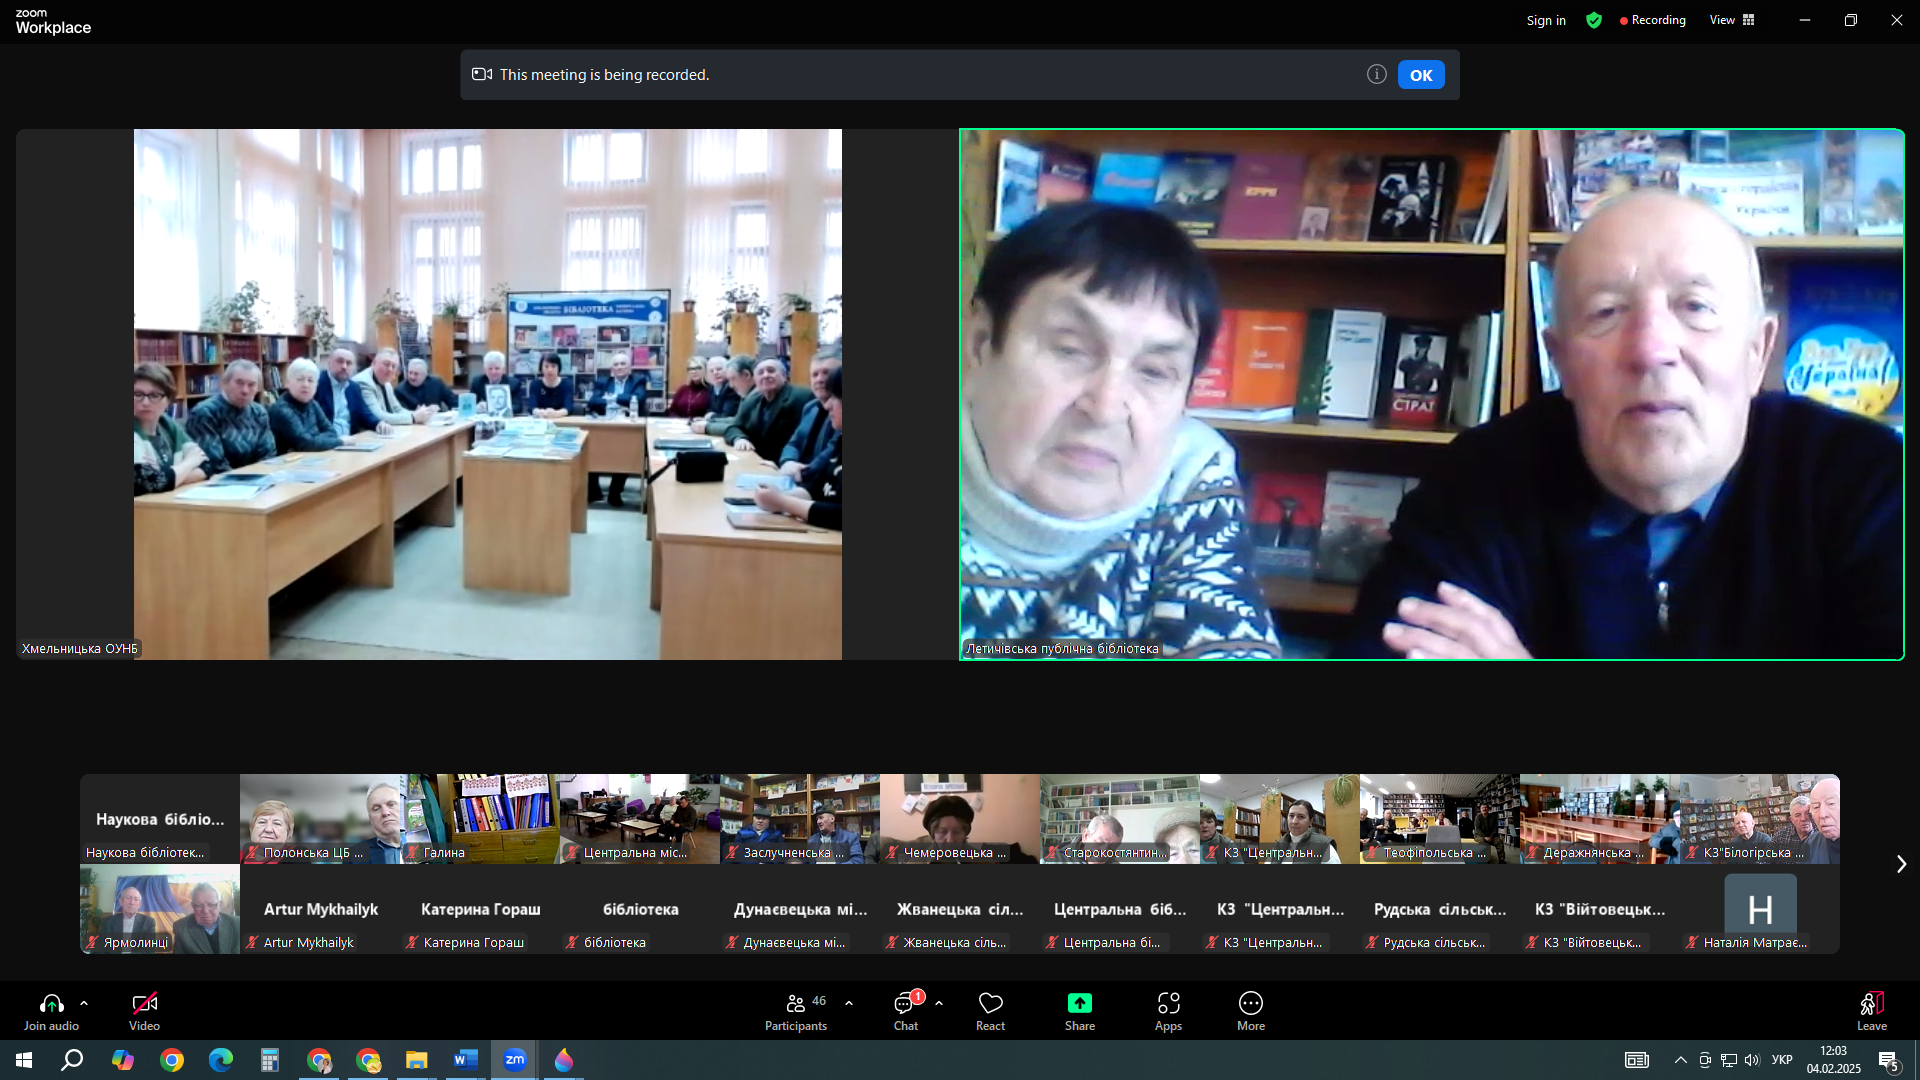This screenshot has width=1920, height=1080.
Task: Expand the audio options arrow
Action: (84, 1003)
